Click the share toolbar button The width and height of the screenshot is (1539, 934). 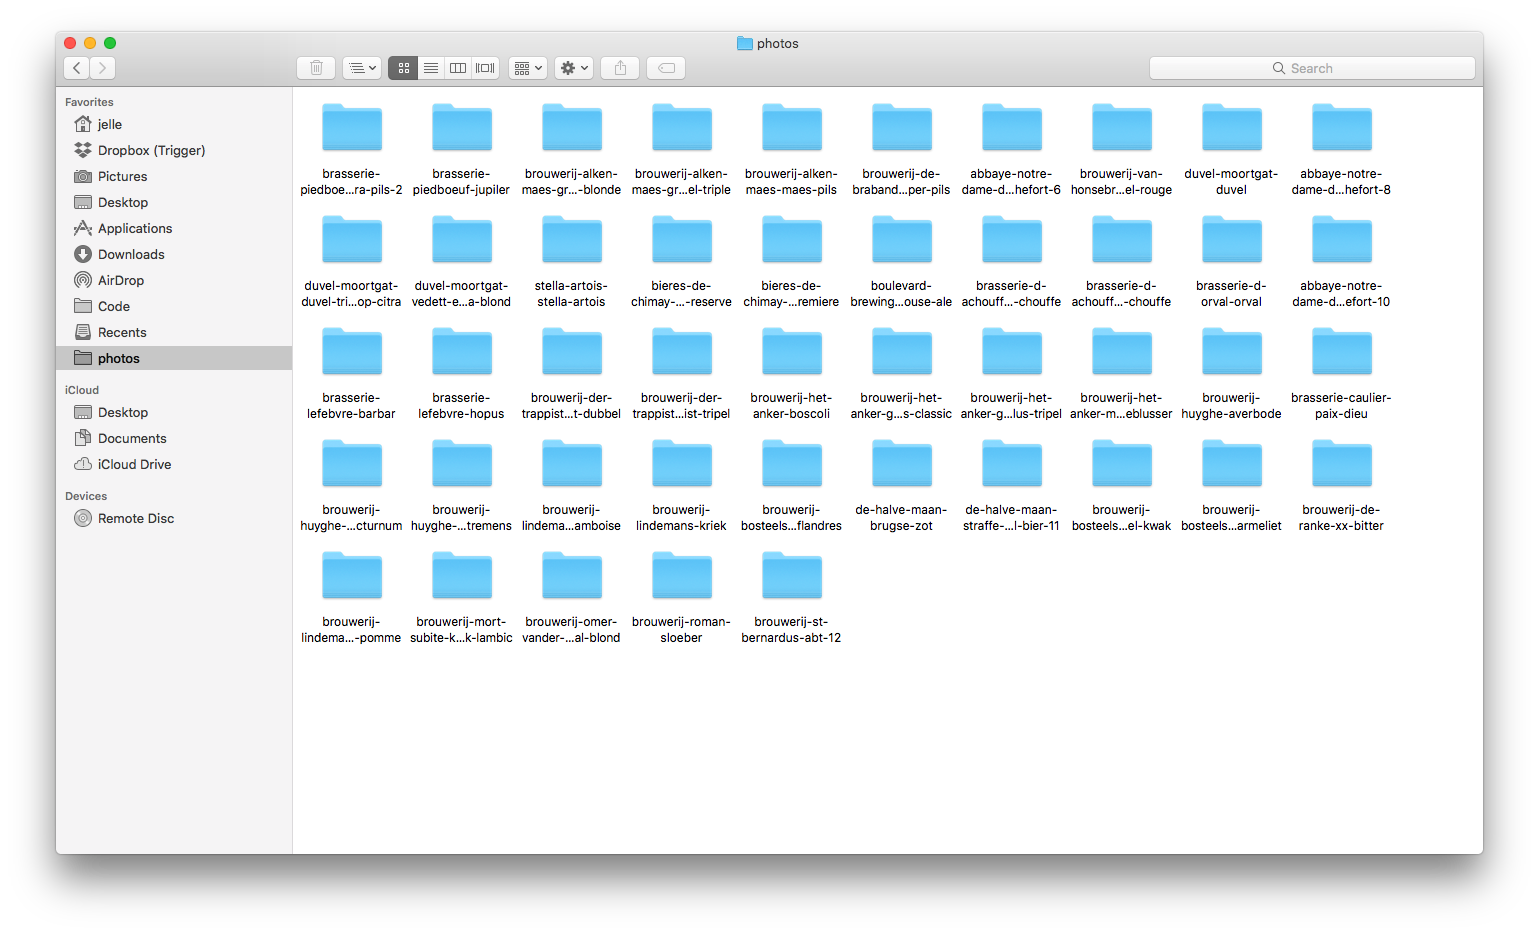point(620,68)
